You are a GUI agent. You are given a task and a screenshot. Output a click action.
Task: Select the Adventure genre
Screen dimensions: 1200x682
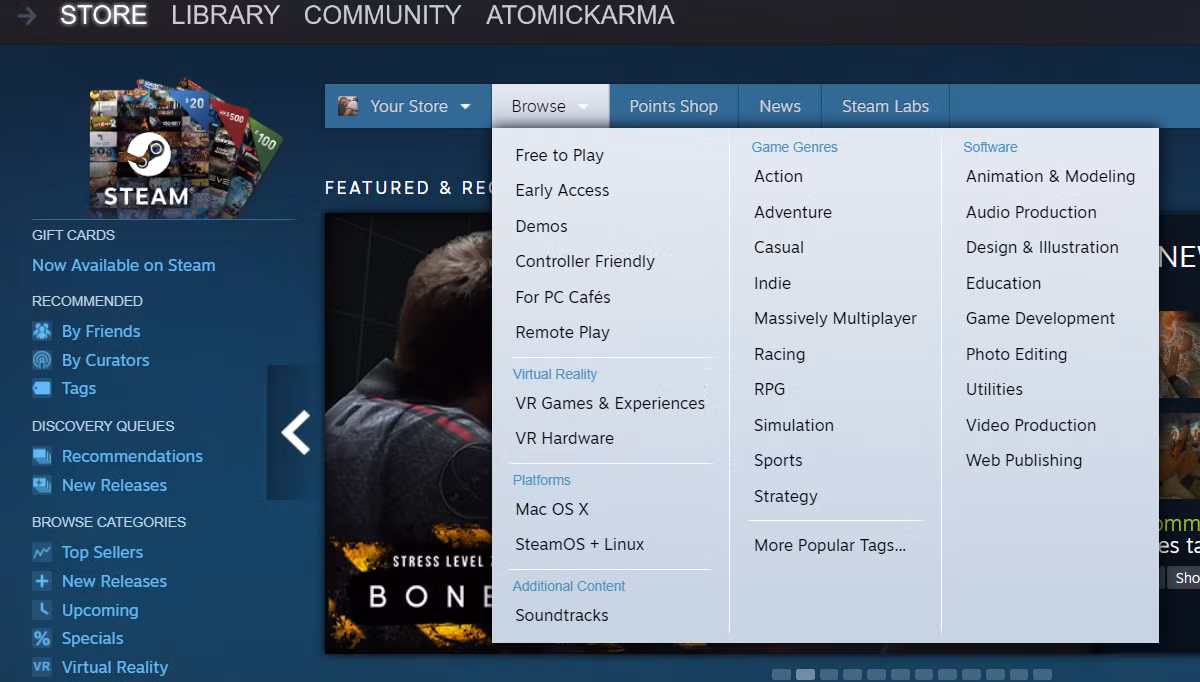[793, 212]
